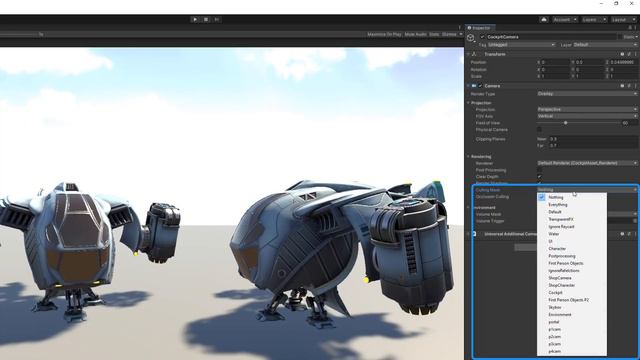This screenshot has width=640, height=360.
Task: Click the Position Z field
Action: click(624, 62)
